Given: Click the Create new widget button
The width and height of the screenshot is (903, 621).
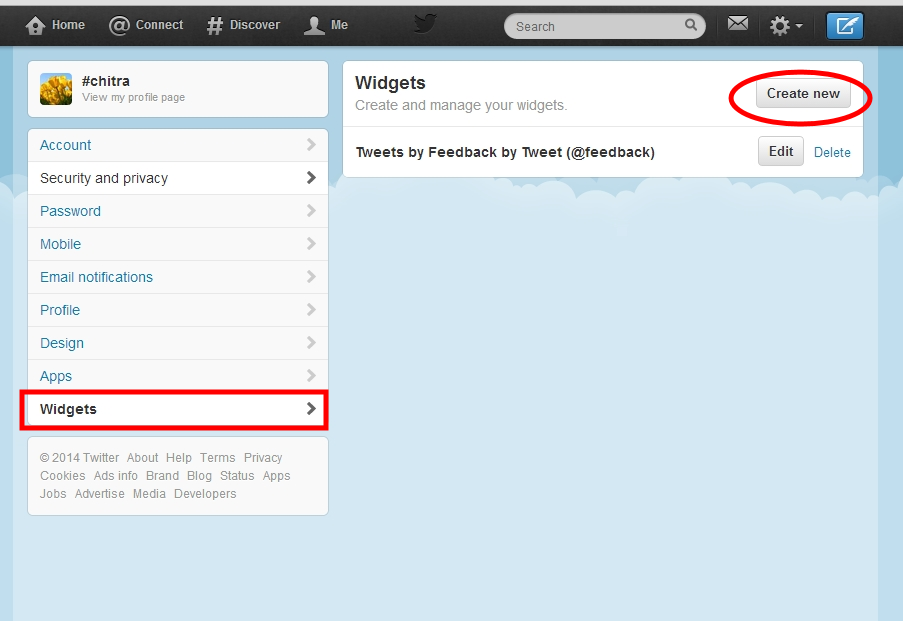Looking at the screenshot, I should (x=803, y=94).
